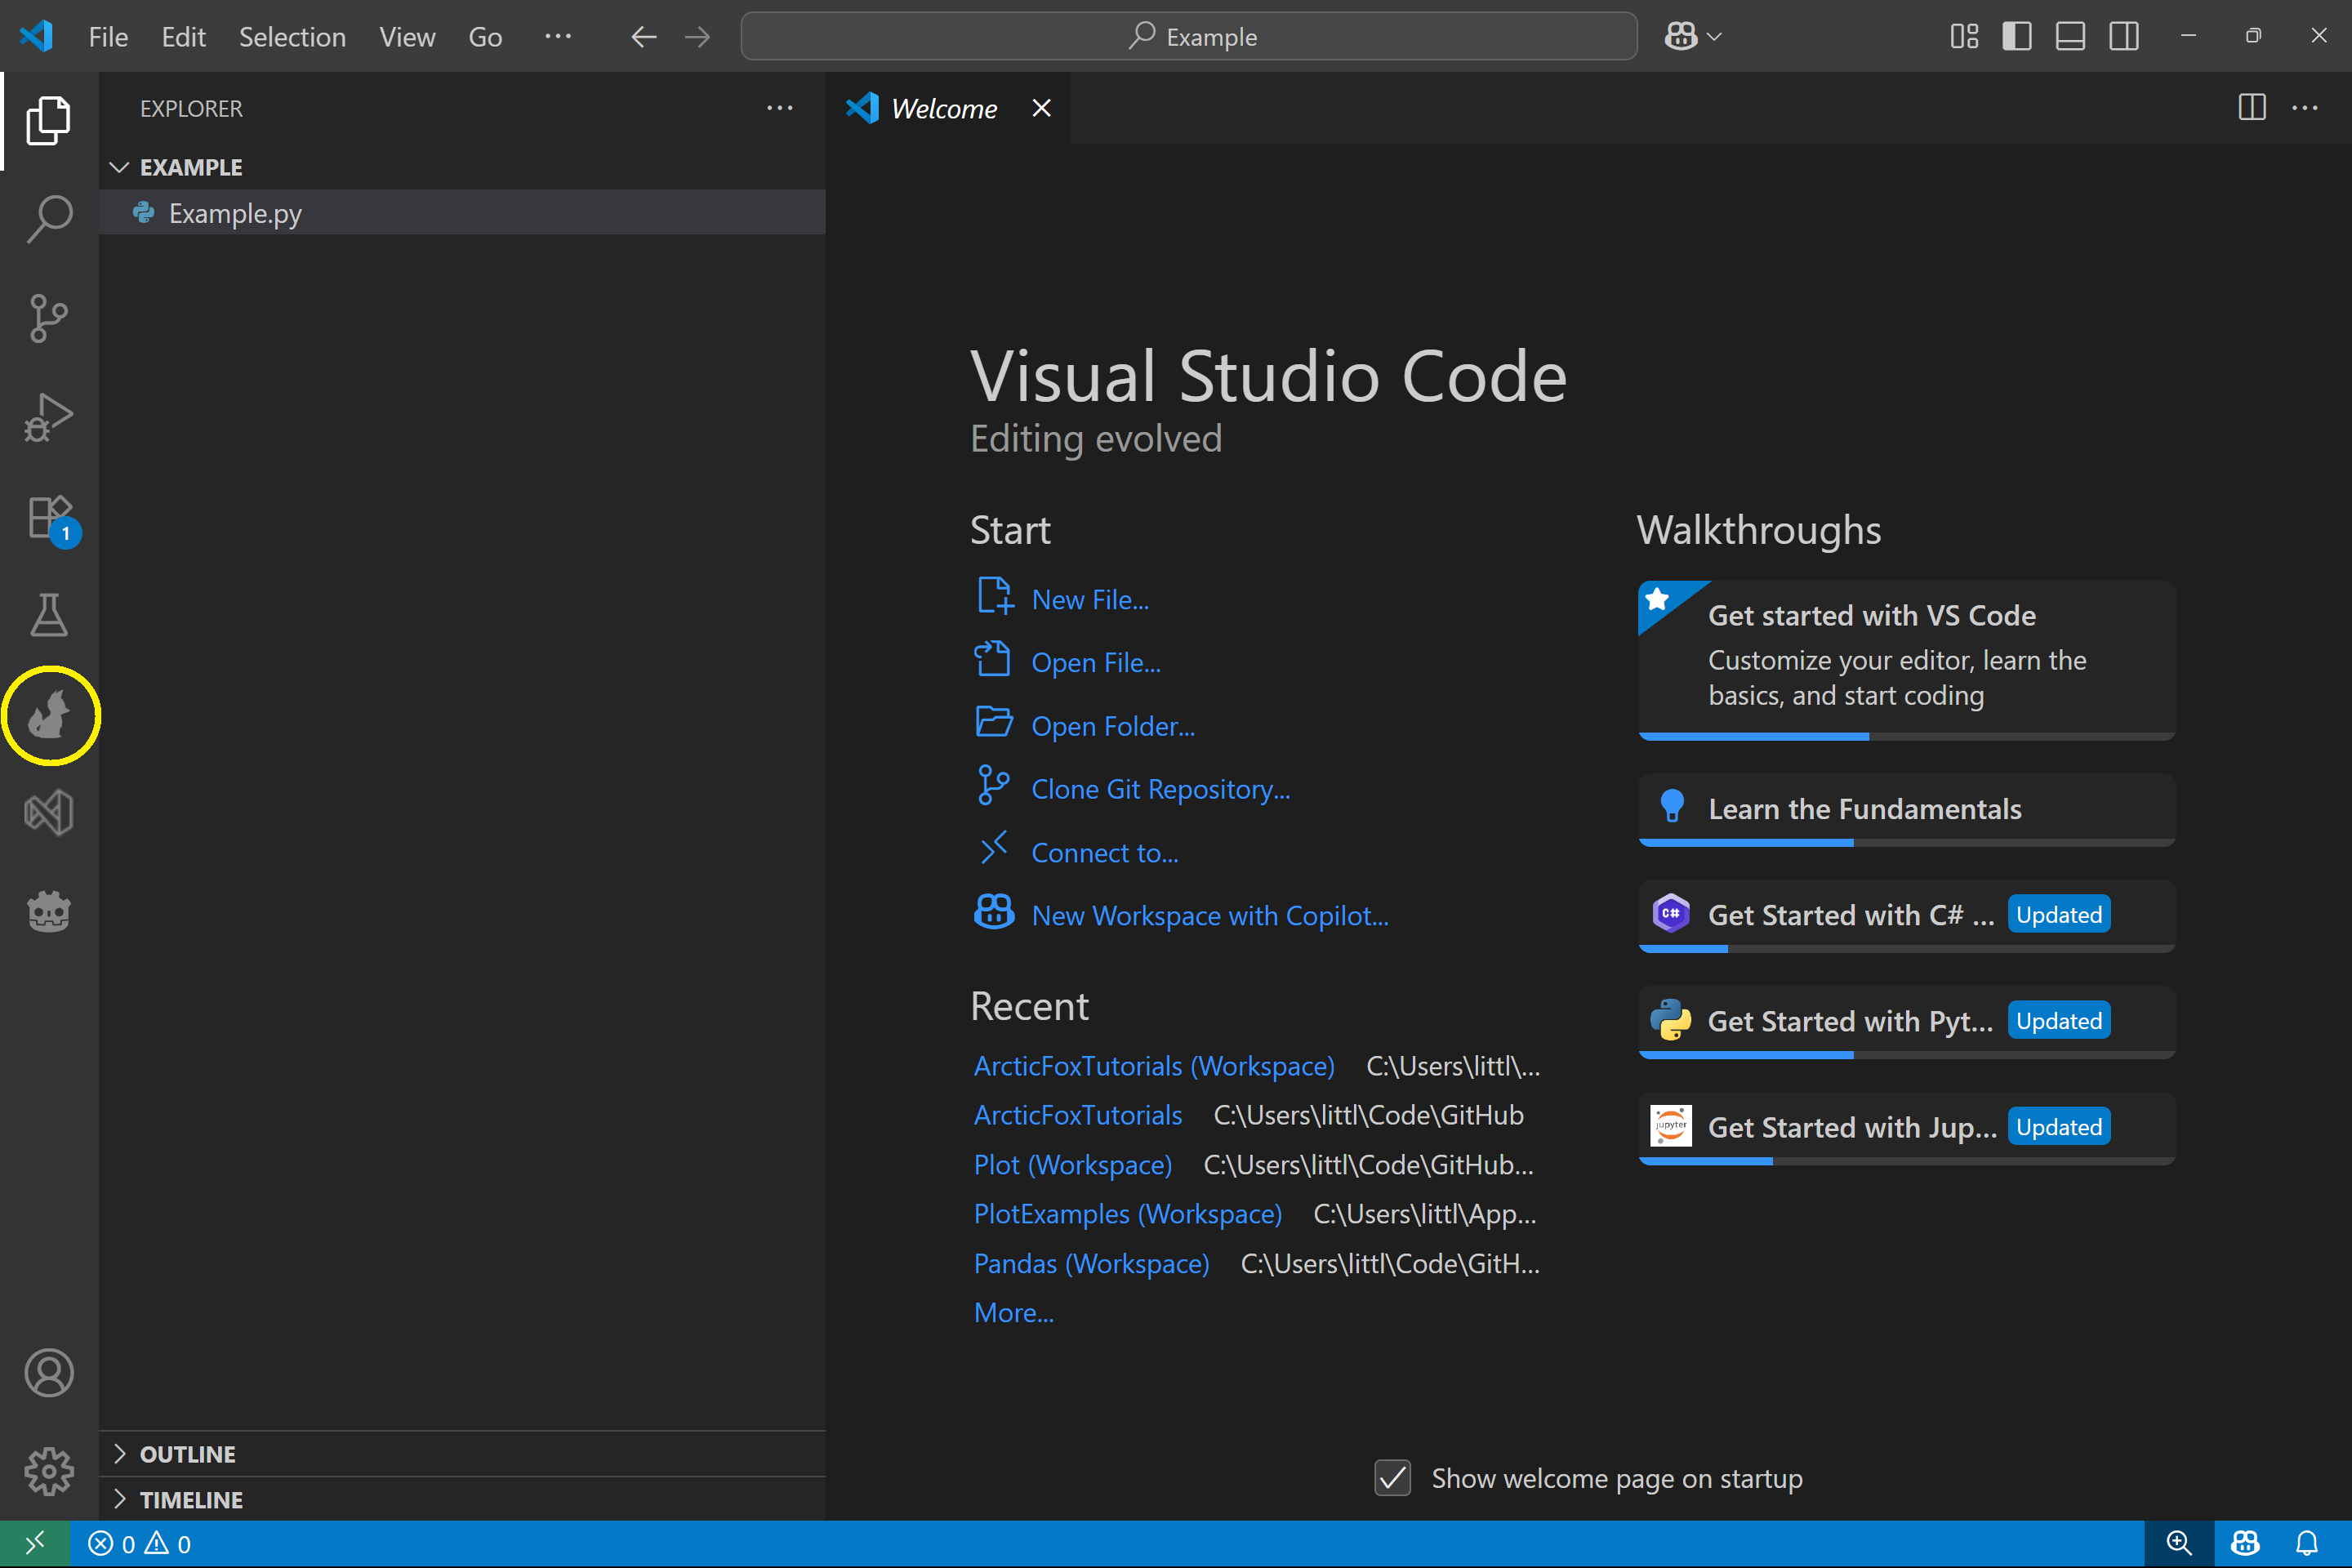The width and height of the screenshot is (2352, 1568).
Task: Open the Godot robot icon view in activity bar
Action: (x=48, y=911)
